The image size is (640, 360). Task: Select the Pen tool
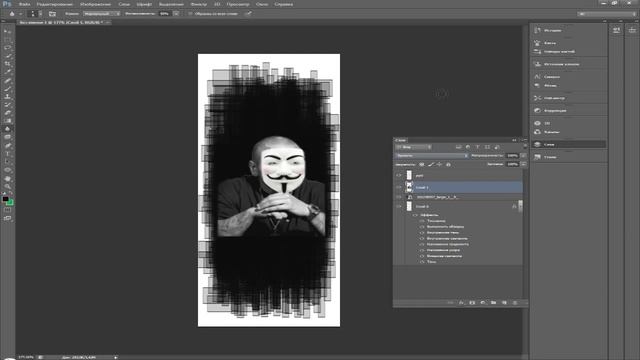(x=7, y=146)
